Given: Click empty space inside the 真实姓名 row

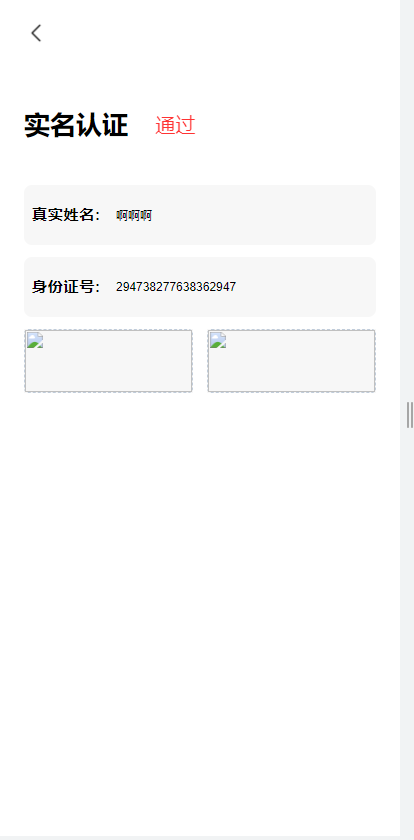Looking at the screenshot, I should pyautogui.click(x=268, y=215).
